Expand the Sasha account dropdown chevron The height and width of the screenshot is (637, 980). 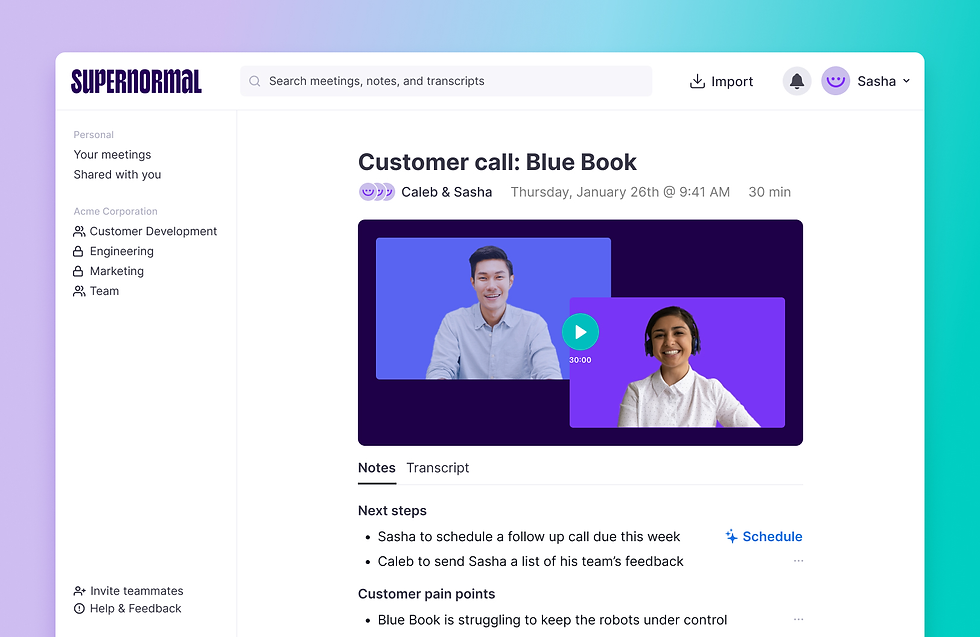click(x=906, y=81)
